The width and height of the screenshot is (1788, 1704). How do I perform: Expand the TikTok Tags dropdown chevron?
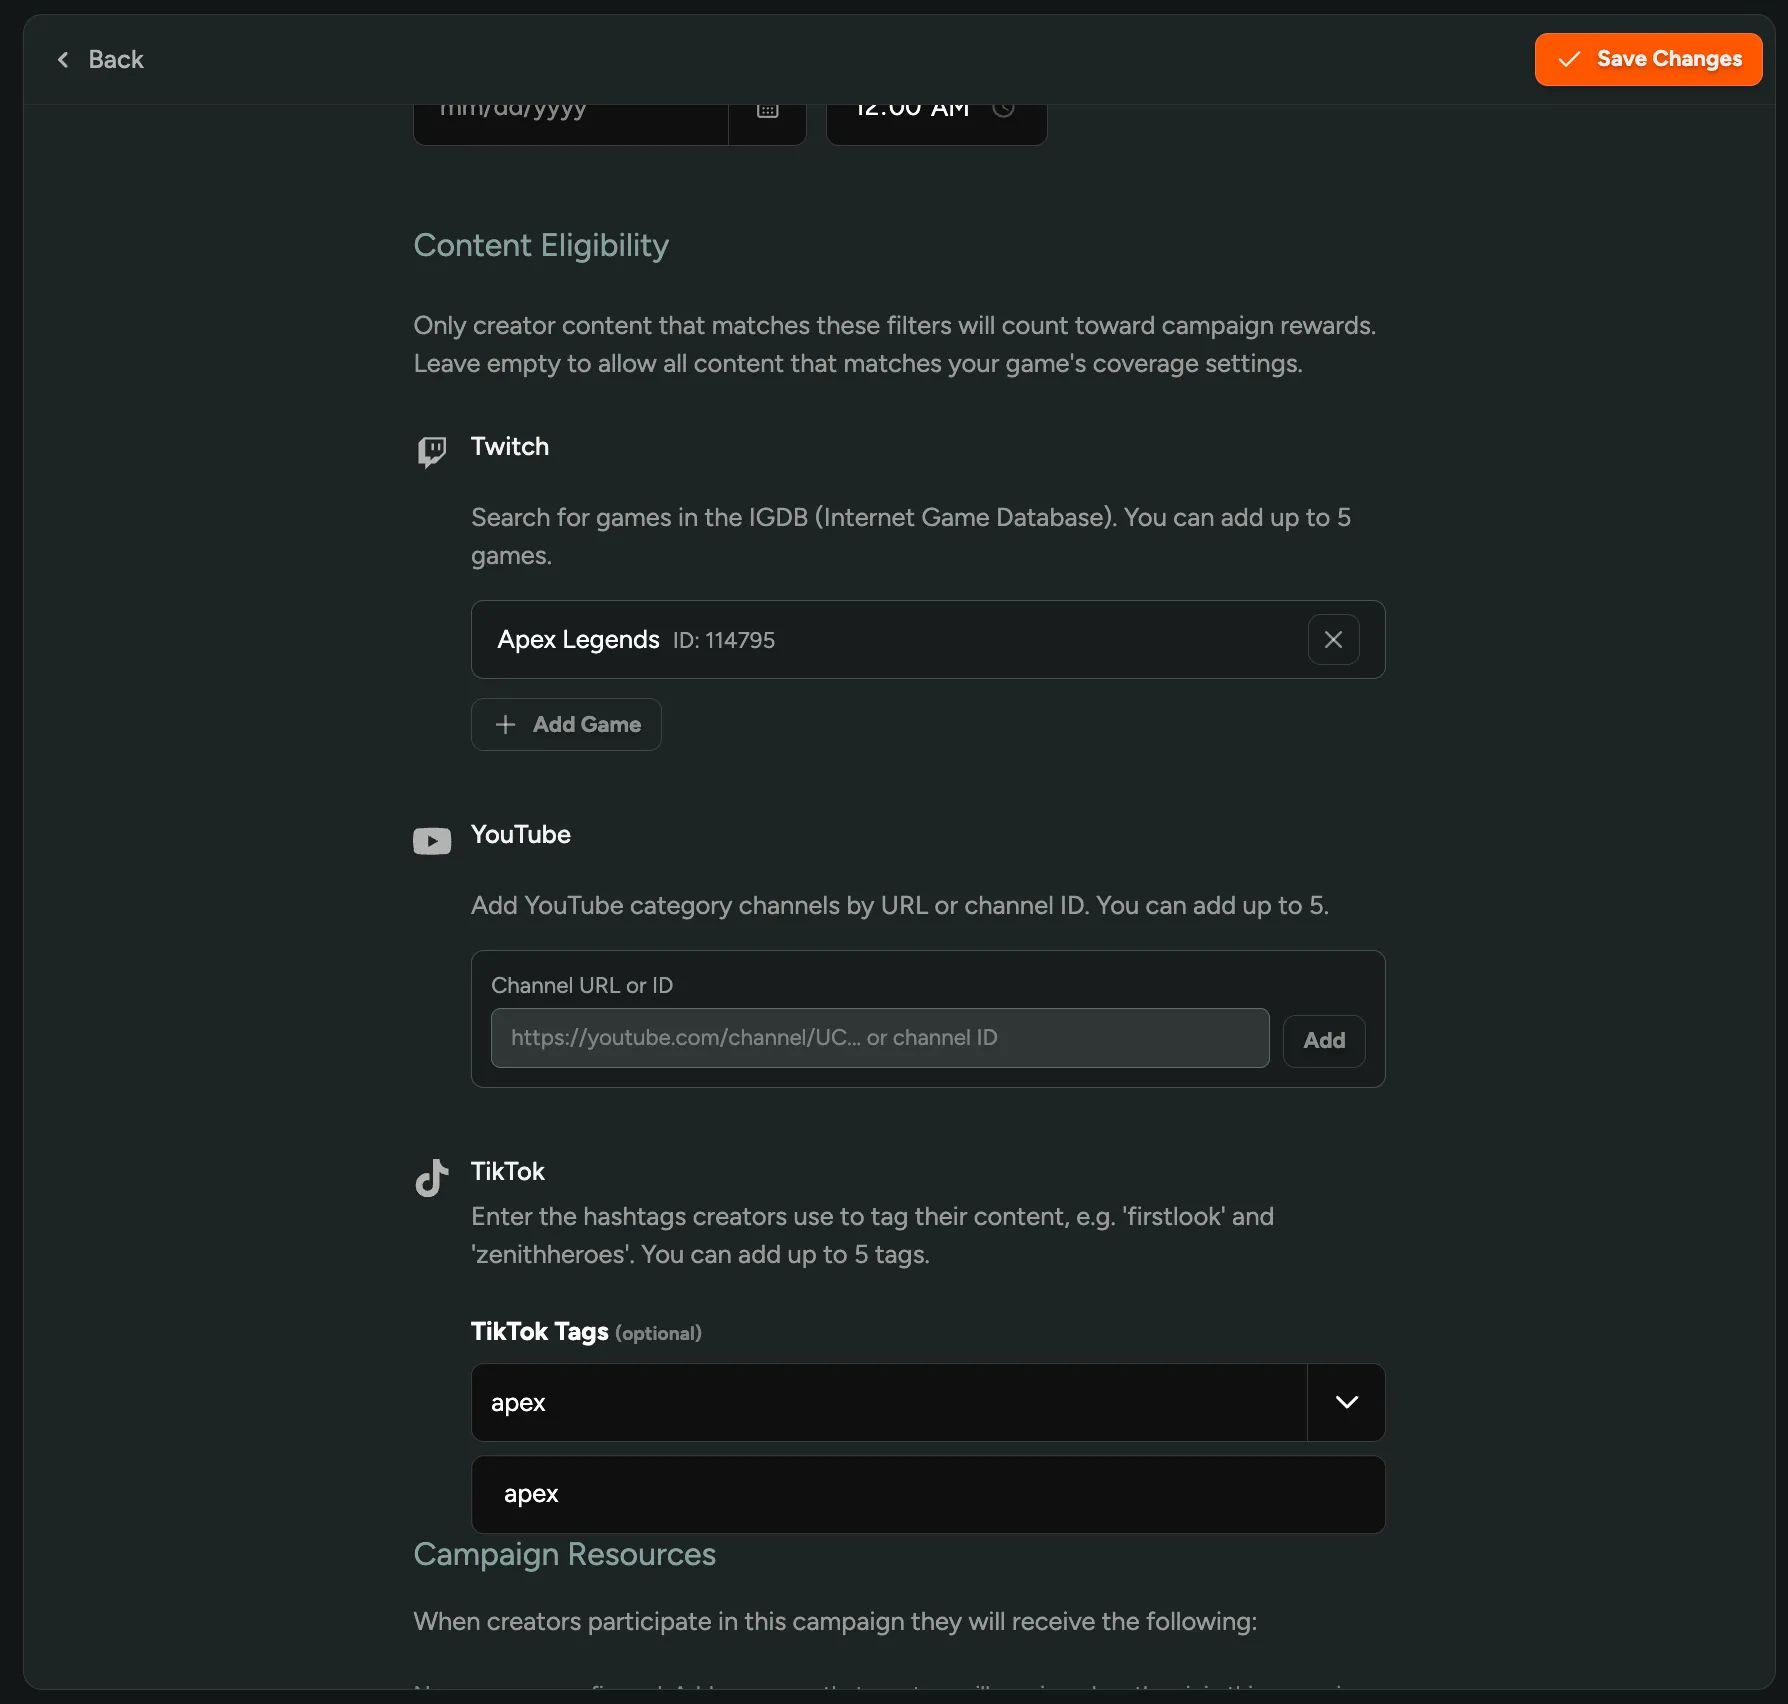click(1346, 1402)
